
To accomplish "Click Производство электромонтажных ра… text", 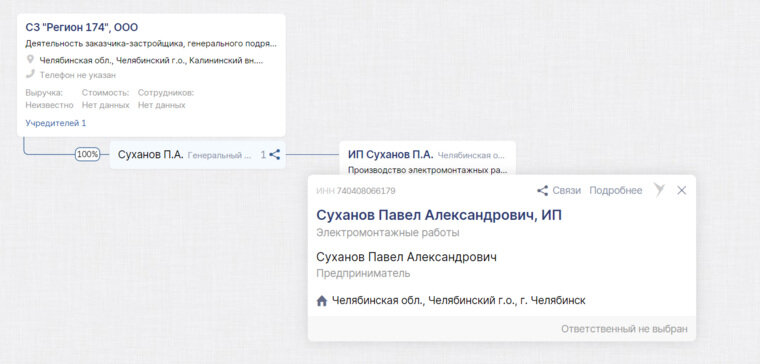I will click(x=428, y=170).
